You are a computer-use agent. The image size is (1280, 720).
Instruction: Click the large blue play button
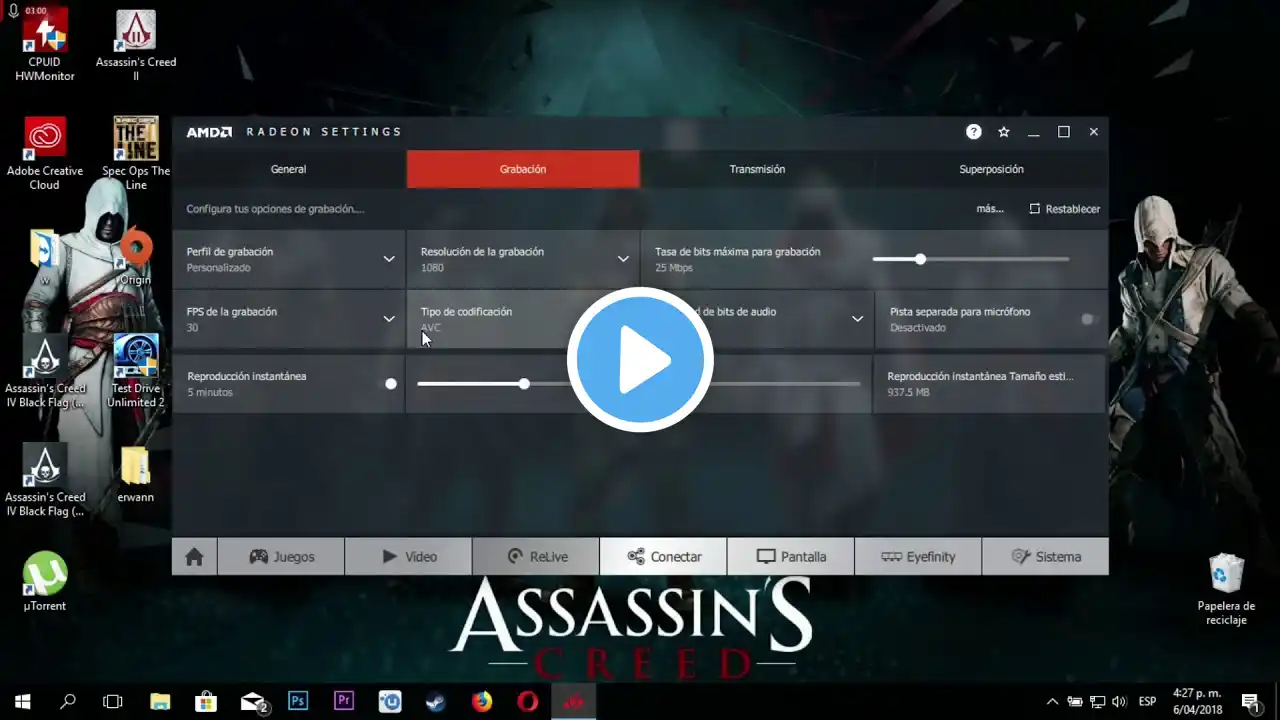click(640, 360)
